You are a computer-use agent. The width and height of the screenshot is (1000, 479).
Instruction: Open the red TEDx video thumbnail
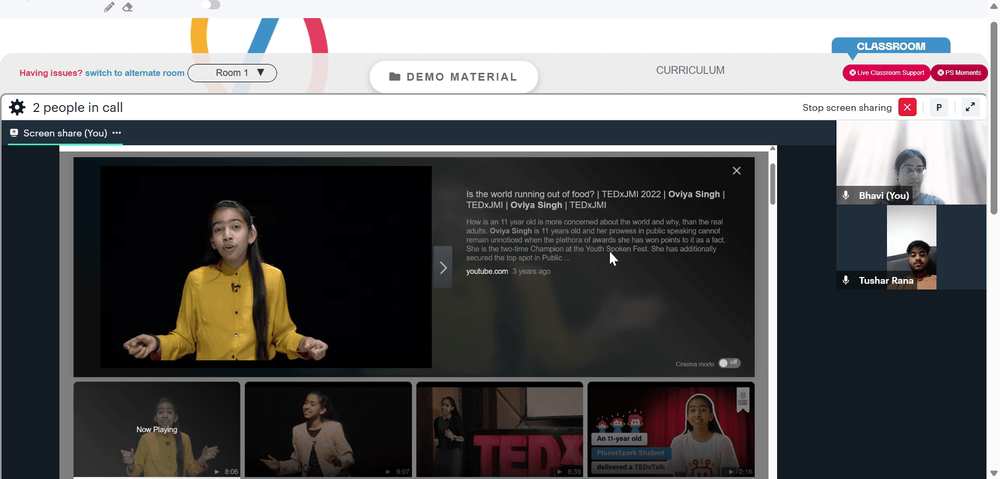click(x=499, y=430)
